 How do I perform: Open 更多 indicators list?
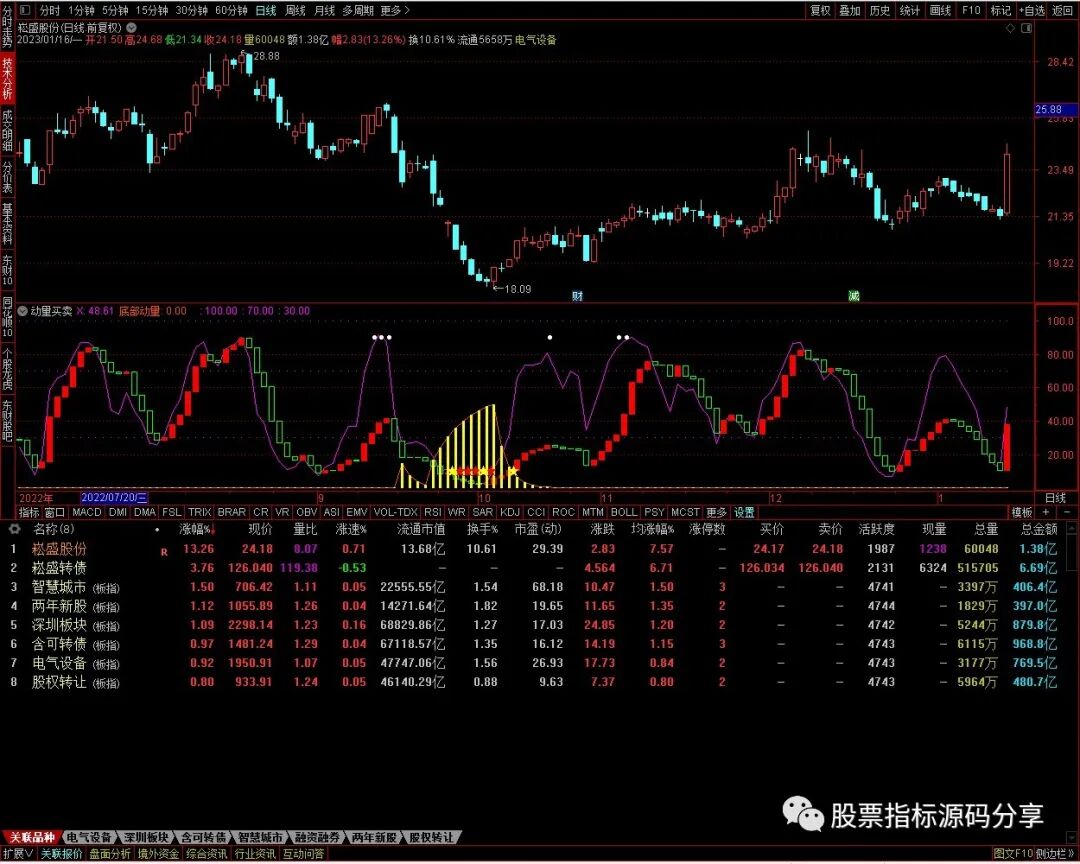tap(716, 513)
